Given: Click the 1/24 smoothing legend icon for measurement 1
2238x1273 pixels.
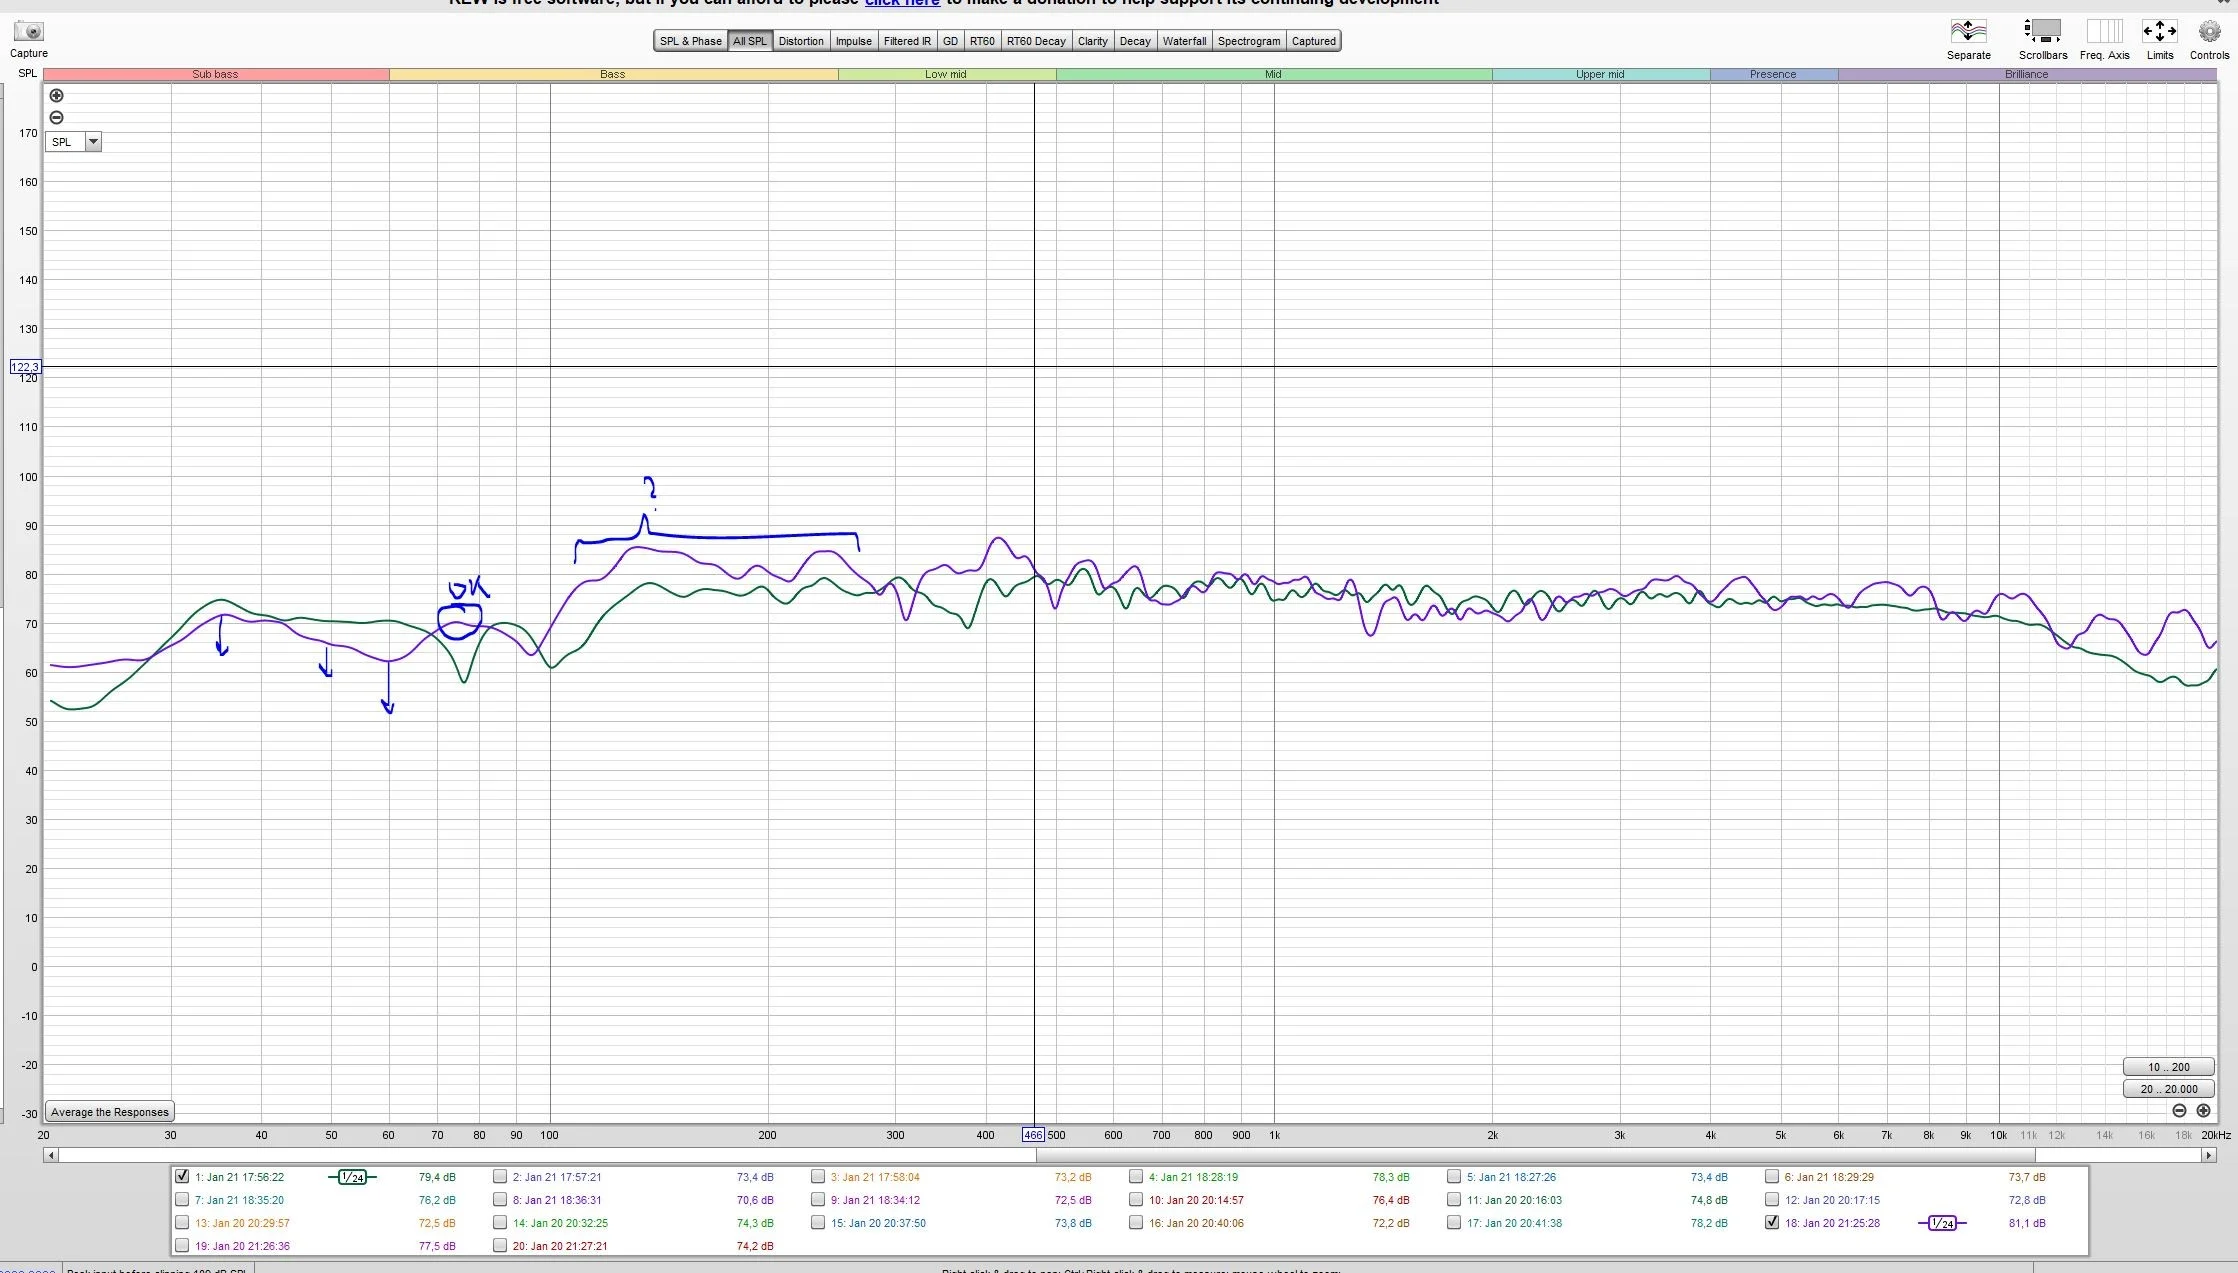Looking at the screenshot, I should coord(352,1177).
